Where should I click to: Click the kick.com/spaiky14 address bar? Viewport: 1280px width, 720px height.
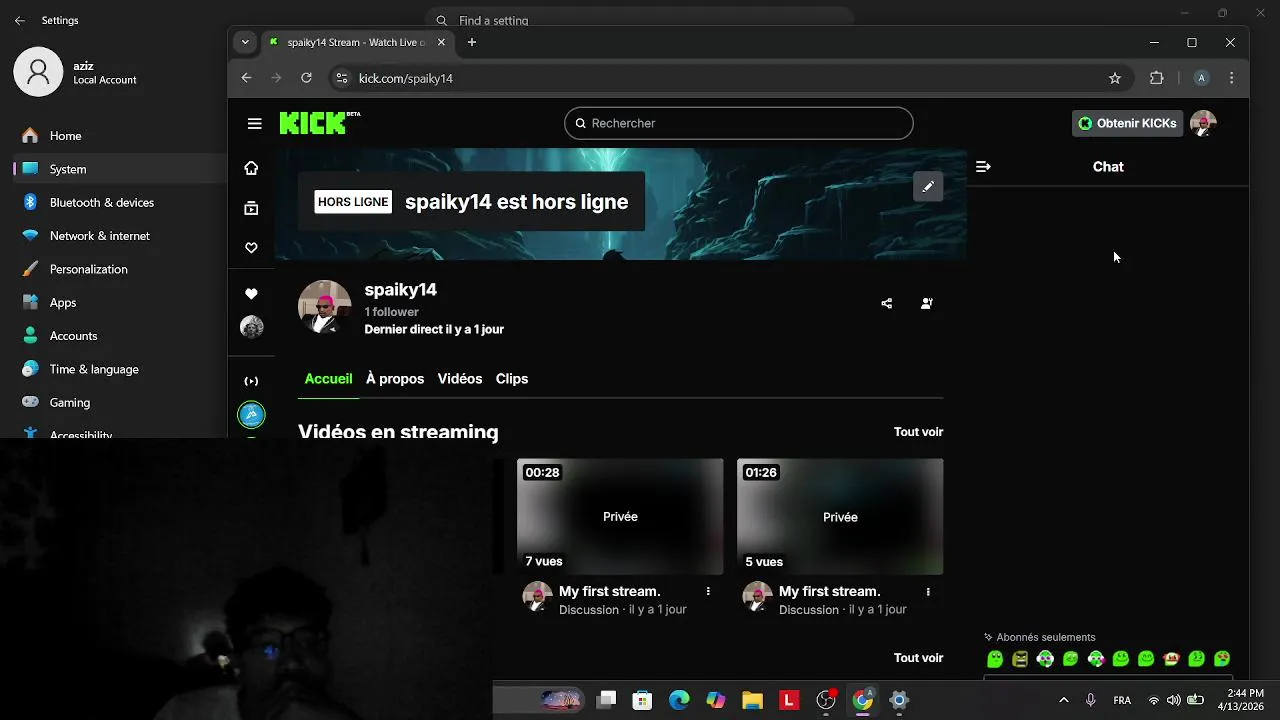pos(730,78)
